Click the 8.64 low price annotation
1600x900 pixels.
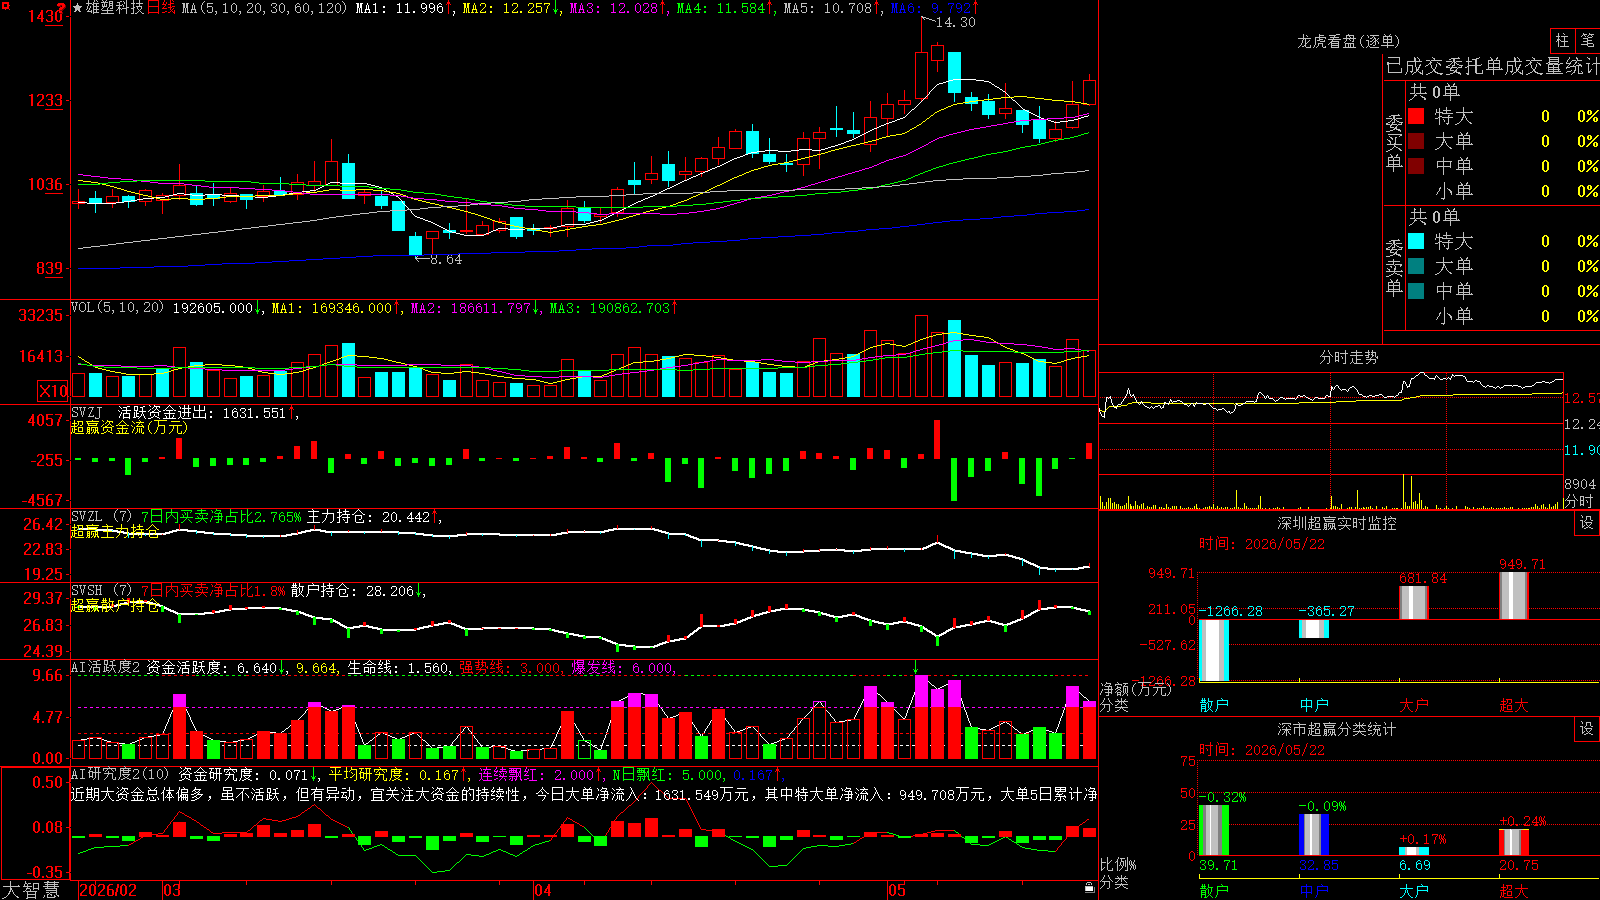click(x=446, y=259)
